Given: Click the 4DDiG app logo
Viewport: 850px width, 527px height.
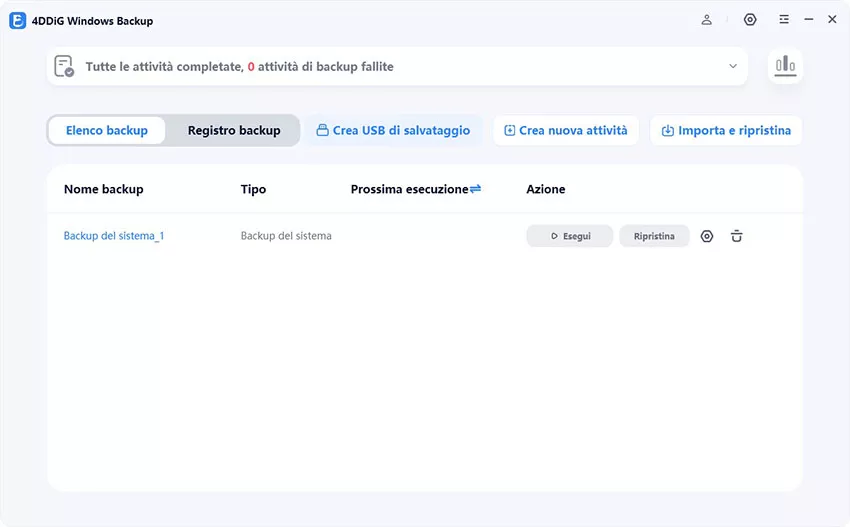Looking at the screenshot, I should [17, 21].
